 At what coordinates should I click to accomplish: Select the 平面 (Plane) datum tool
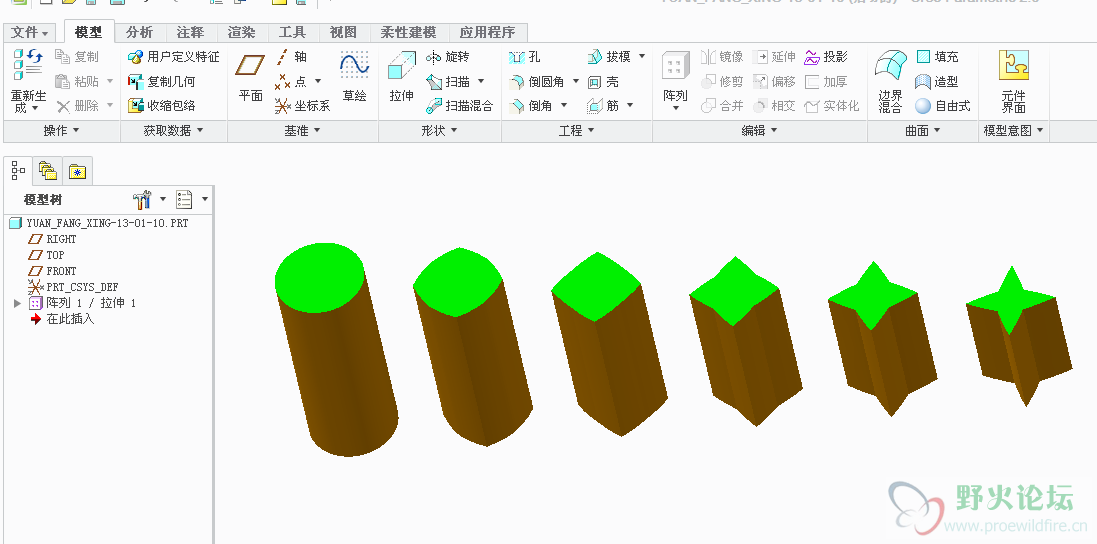[x=250, y=76]
